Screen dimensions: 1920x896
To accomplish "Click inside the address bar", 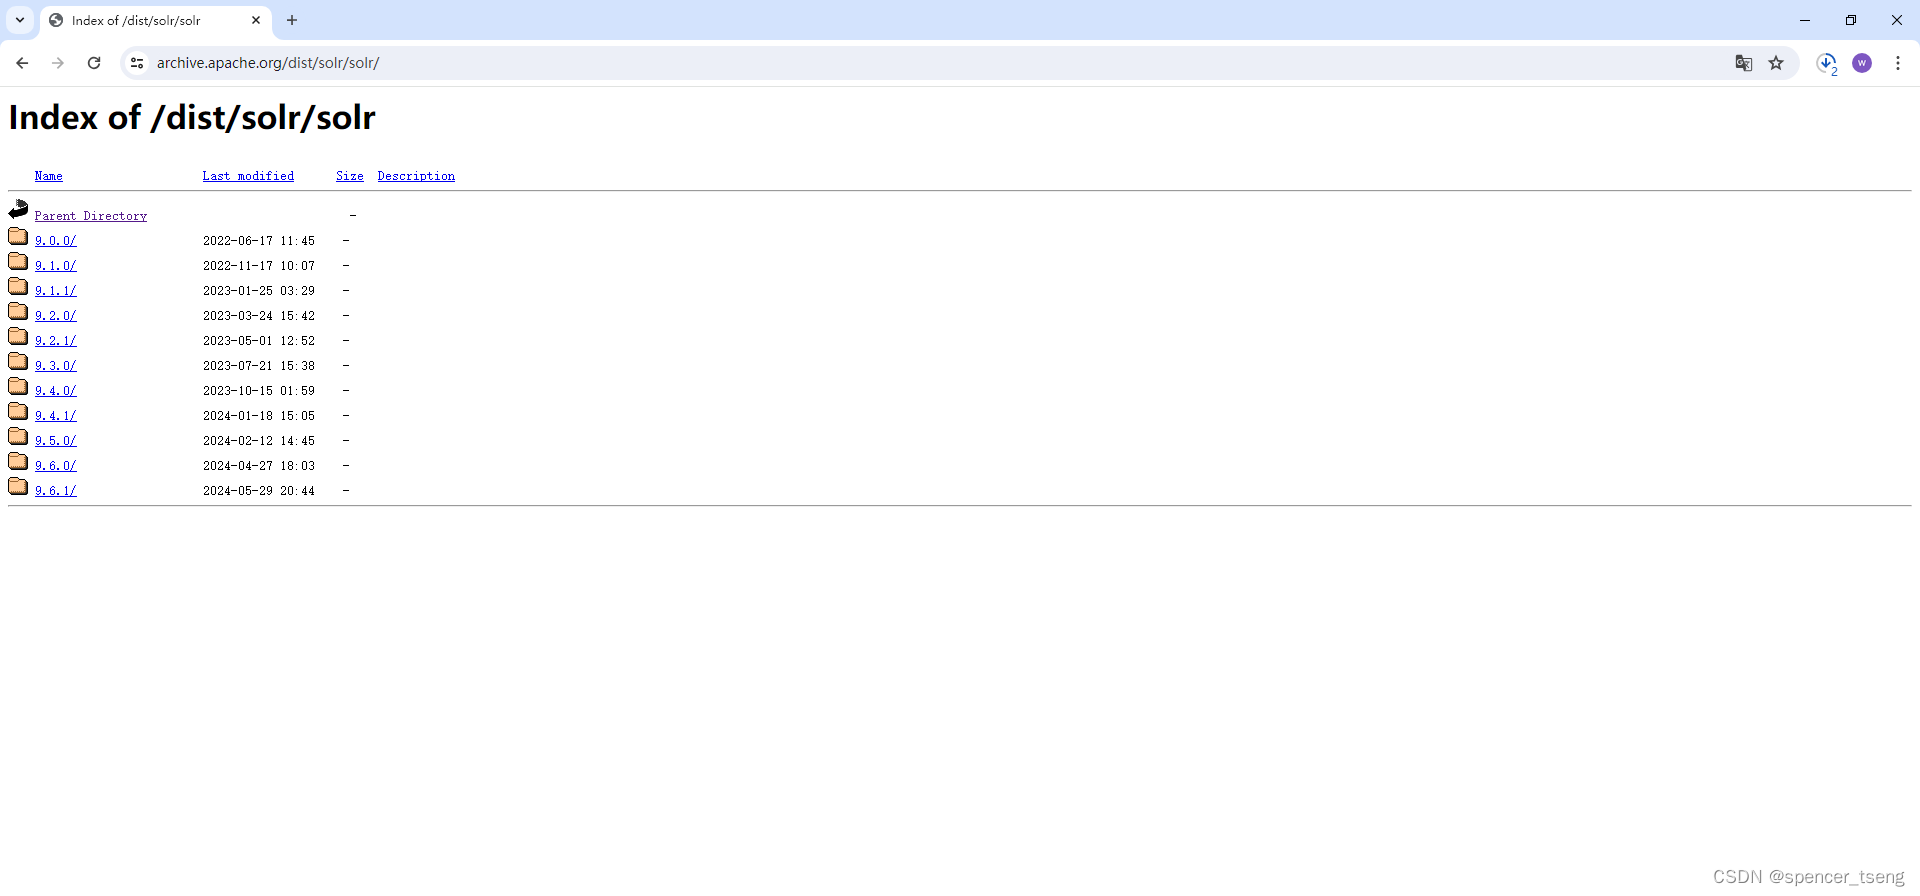I will coord(500,62).
